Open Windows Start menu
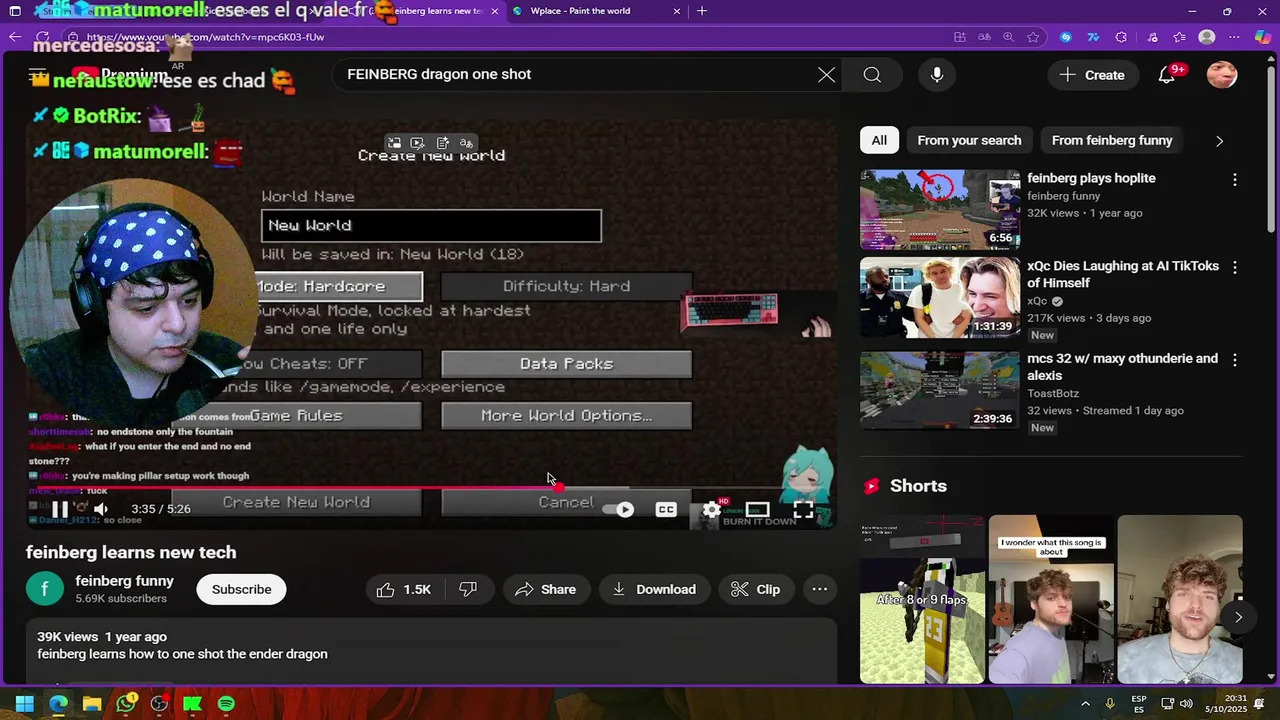The image size is (1280, 720). (24, 704)
